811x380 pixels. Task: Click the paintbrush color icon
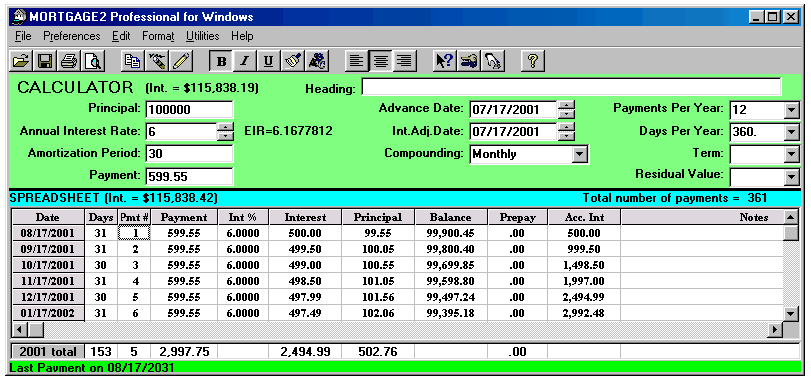click(x=293, y=62)
